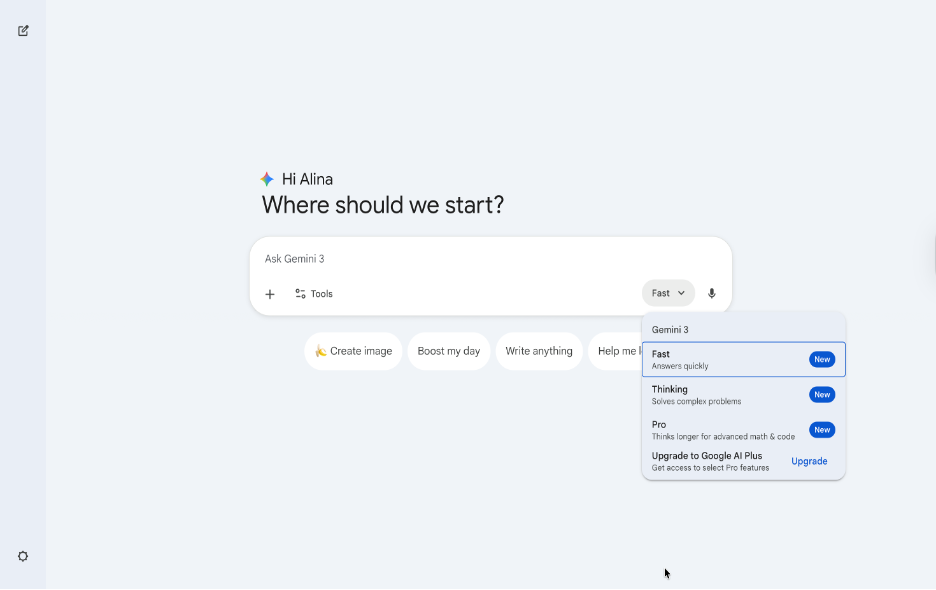936x590 pixels.
Task: Choose the Write anything suggestion chip
Action: click(539, 351)
